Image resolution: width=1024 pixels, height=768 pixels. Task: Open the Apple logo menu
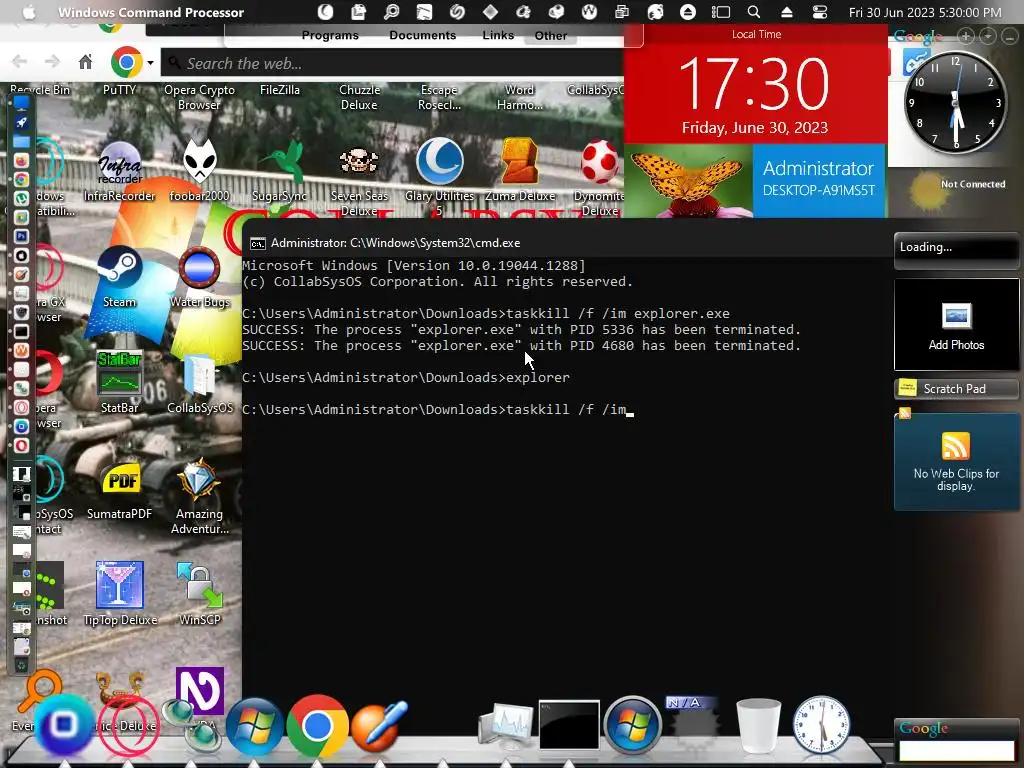tap(29, 12)
